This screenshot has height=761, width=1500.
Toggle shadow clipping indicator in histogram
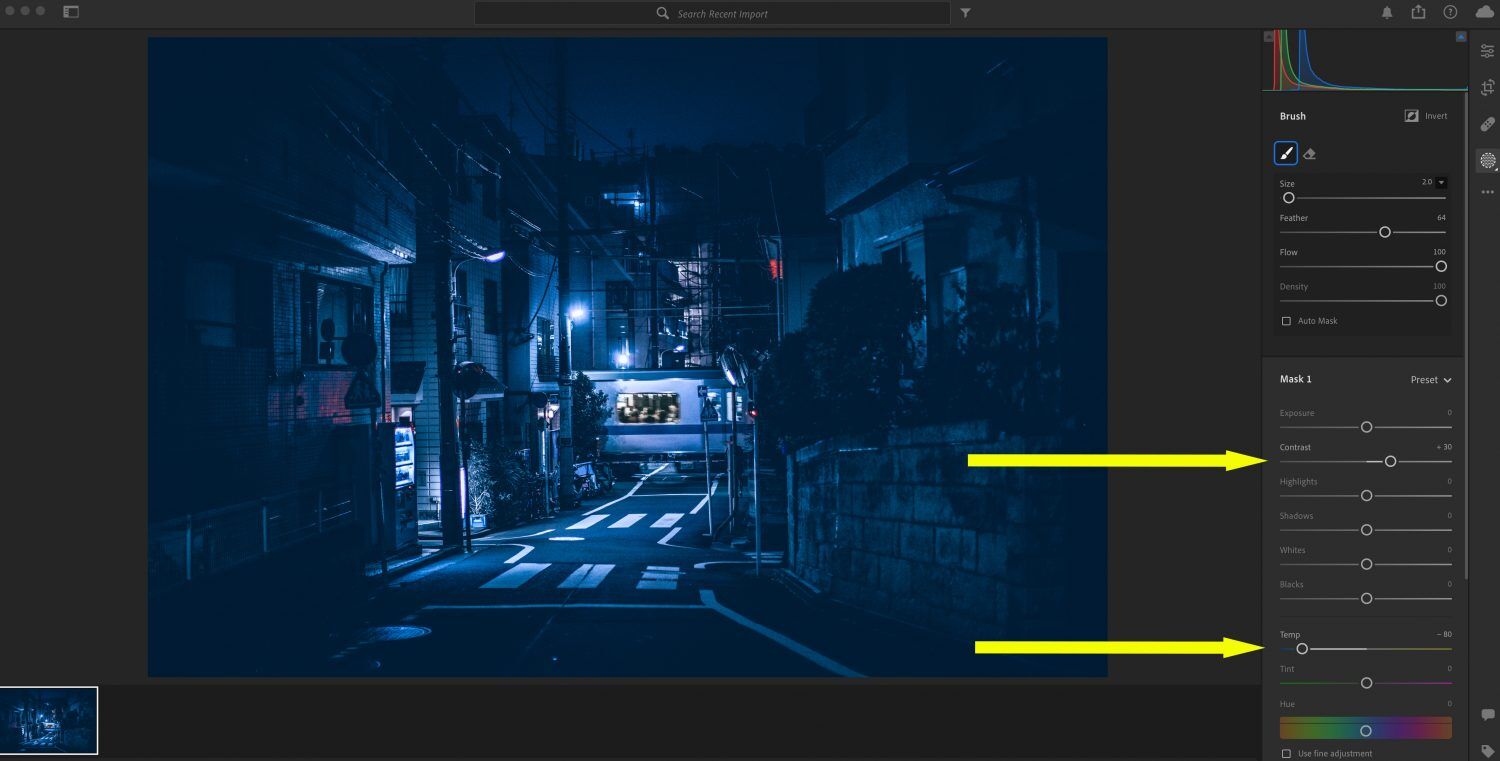[x=1269, y=37]
